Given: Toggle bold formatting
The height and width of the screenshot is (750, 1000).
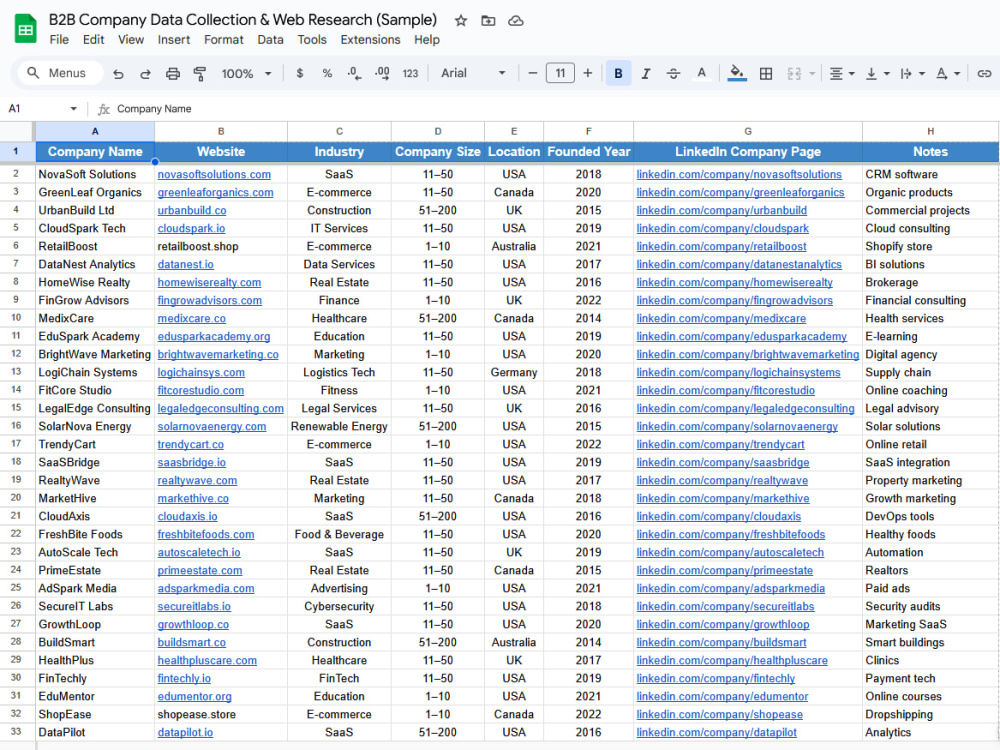Looking at the screenshot, I should pos(618,73).
